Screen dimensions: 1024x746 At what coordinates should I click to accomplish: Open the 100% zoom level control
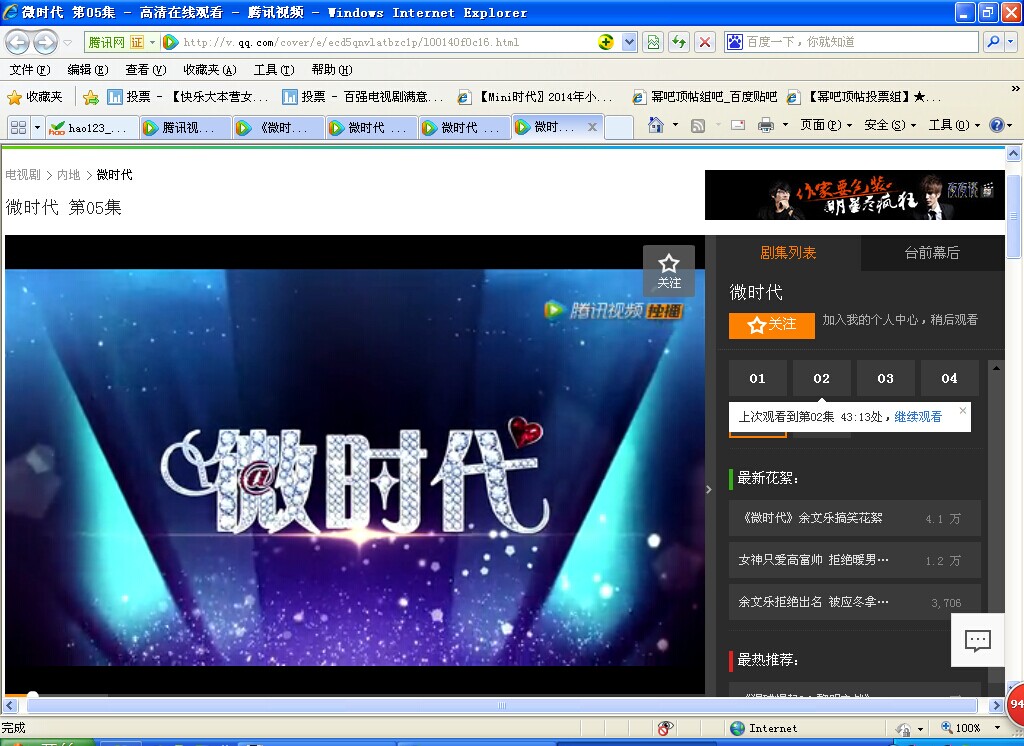(x=970, y=728)
